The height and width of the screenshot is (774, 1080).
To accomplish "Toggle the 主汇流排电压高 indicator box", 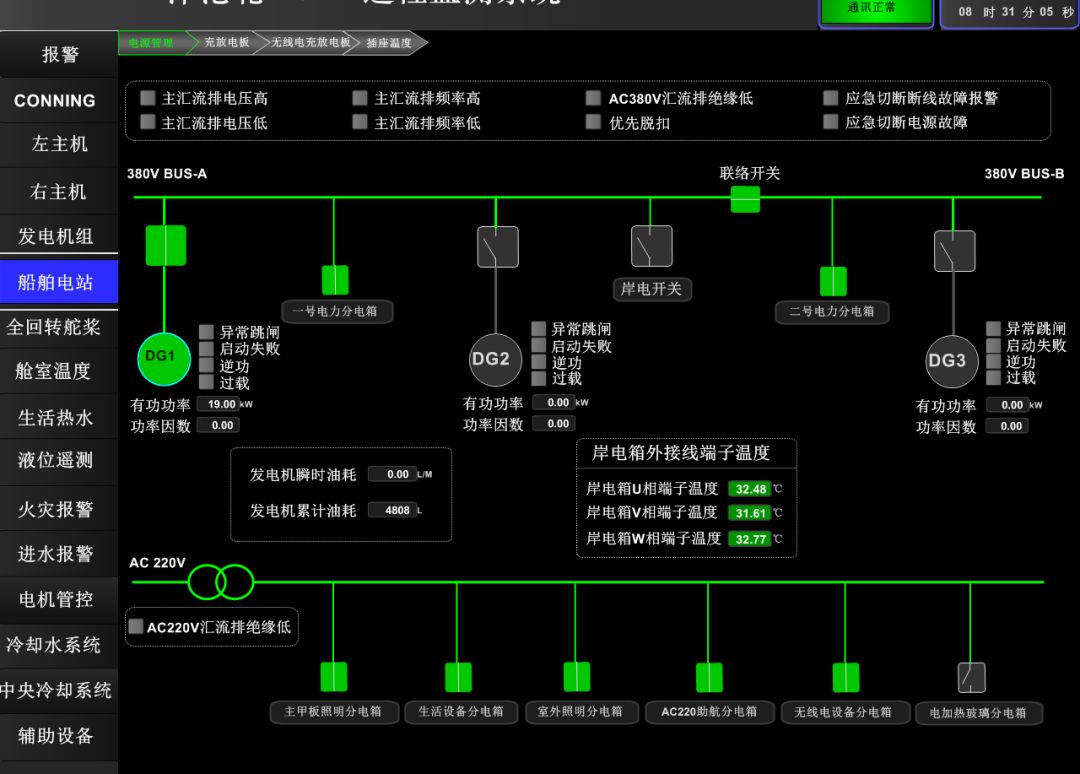I will coord(148,98).
